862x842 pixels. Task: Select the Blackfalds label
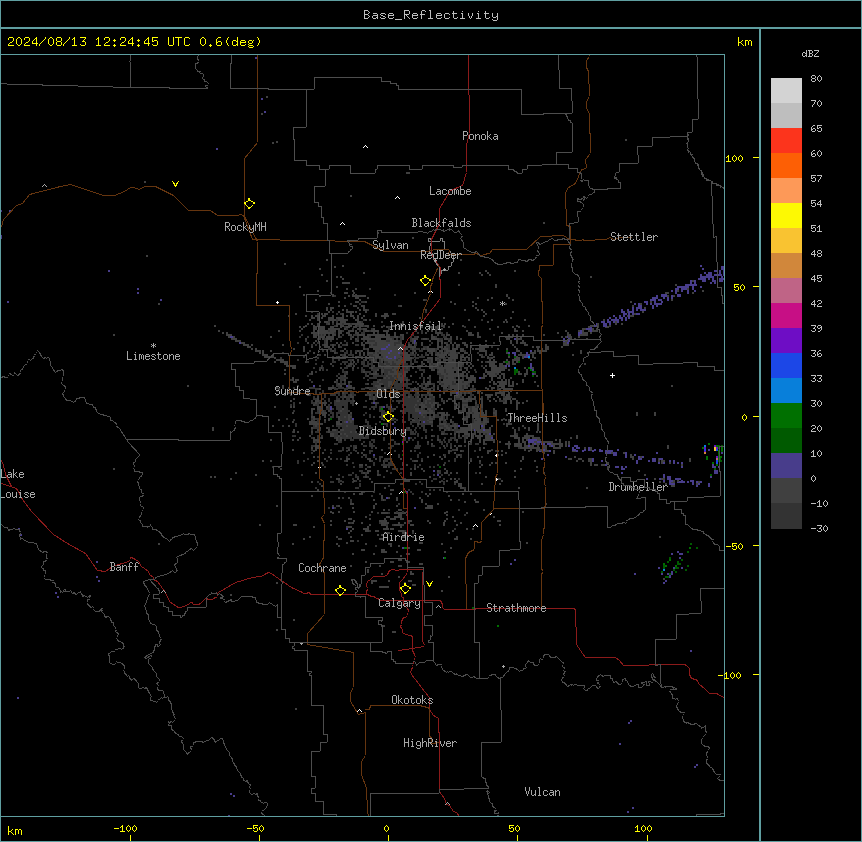[441, 223]
